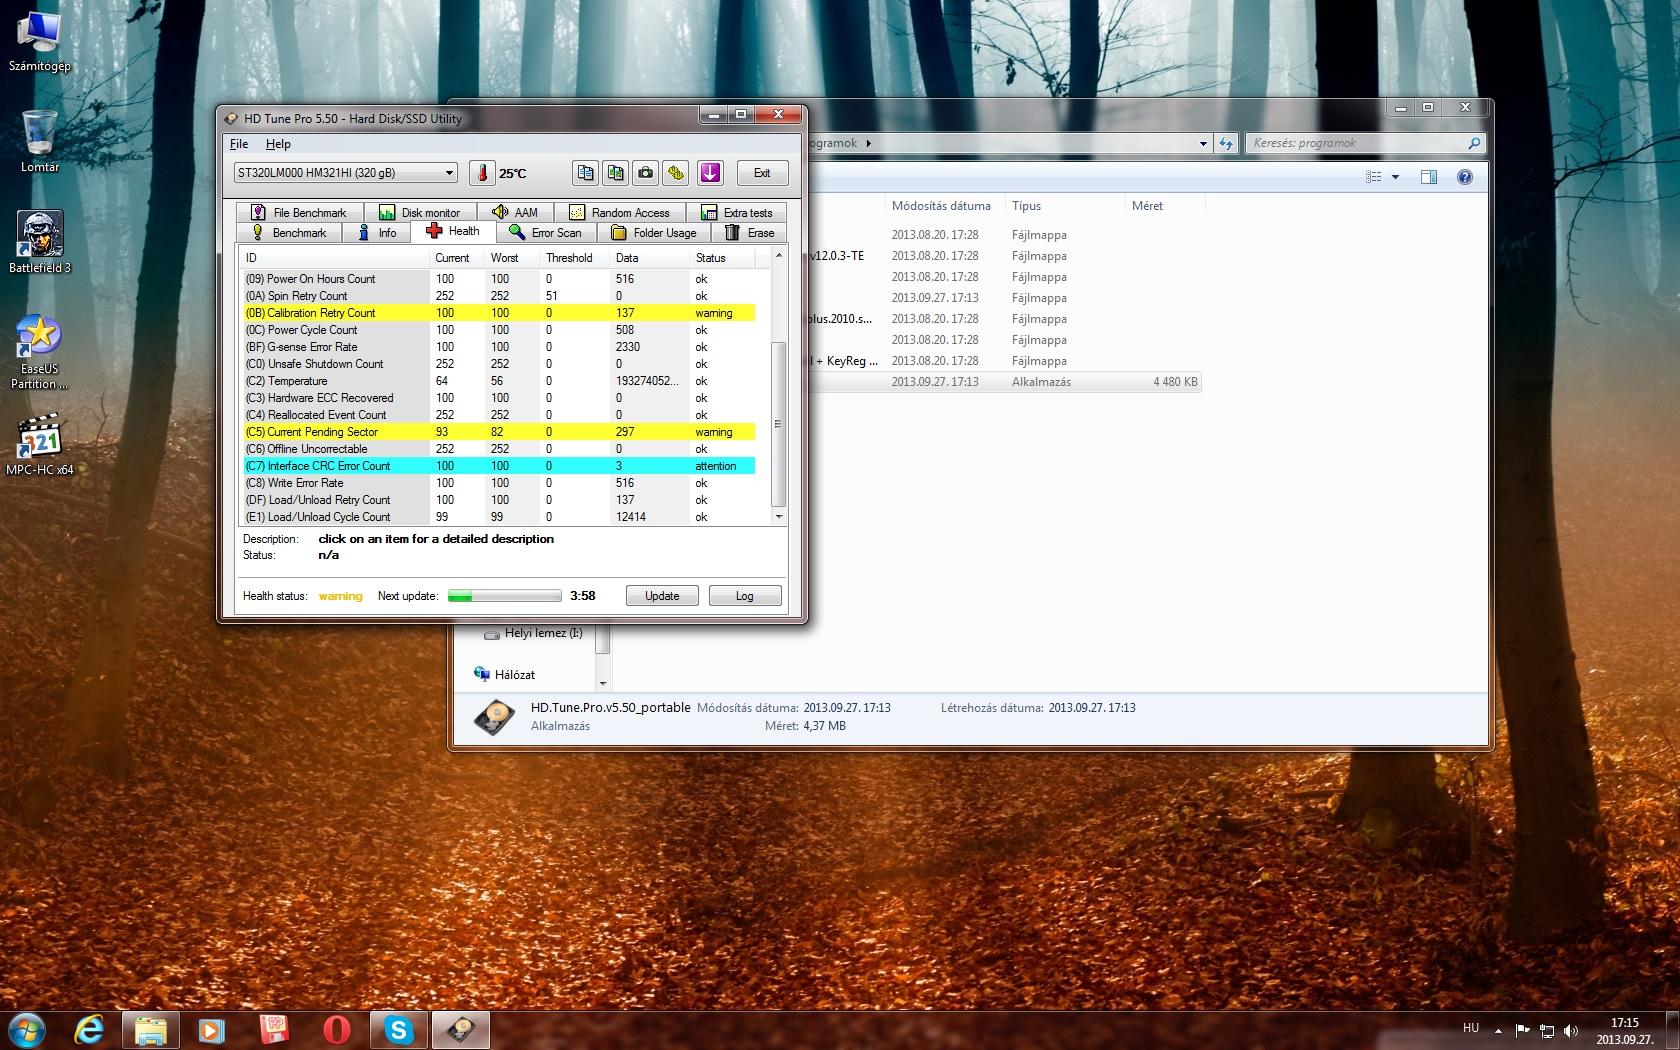The image size is (1680, 1050).
Task: Select Hálózat in Explorer navigation pane
Action: click(x=505, y=675)
